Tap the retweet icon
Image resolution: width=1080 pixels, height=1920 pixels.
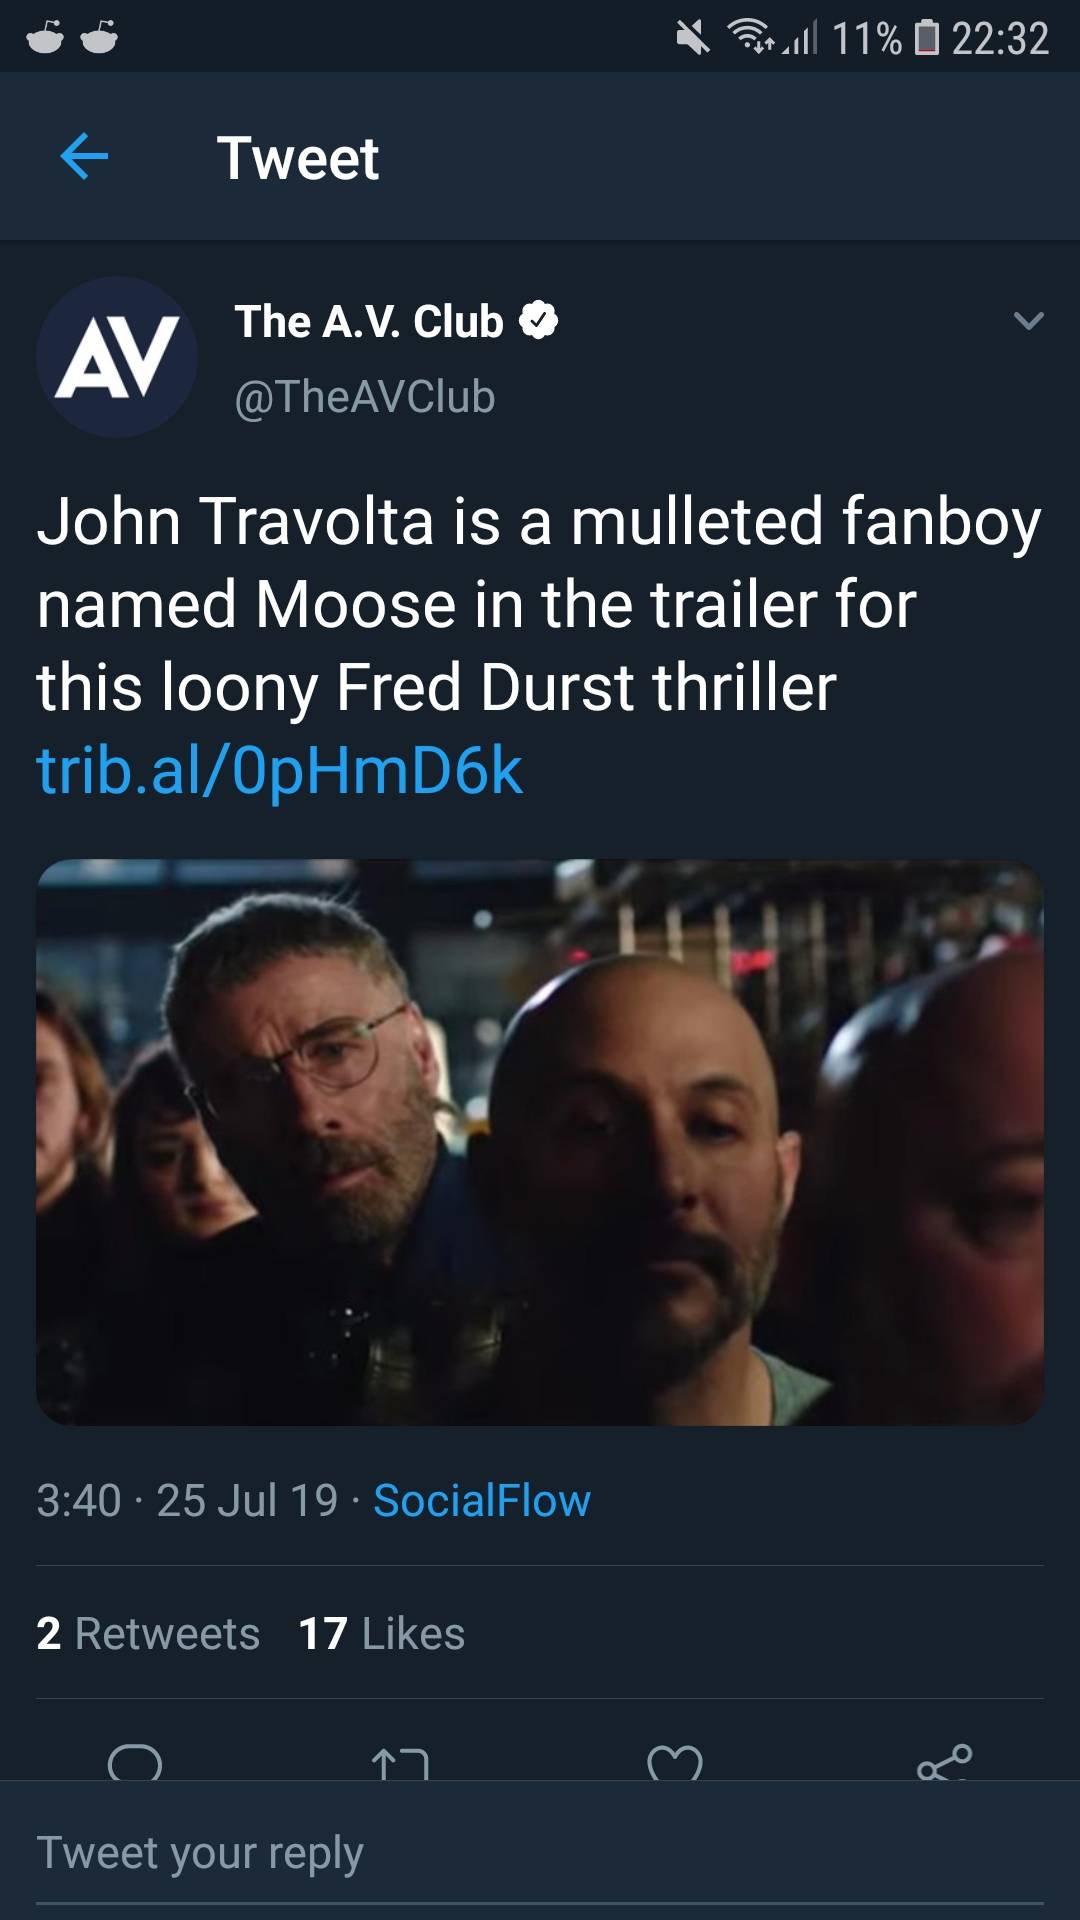[x=400, y=1764]
